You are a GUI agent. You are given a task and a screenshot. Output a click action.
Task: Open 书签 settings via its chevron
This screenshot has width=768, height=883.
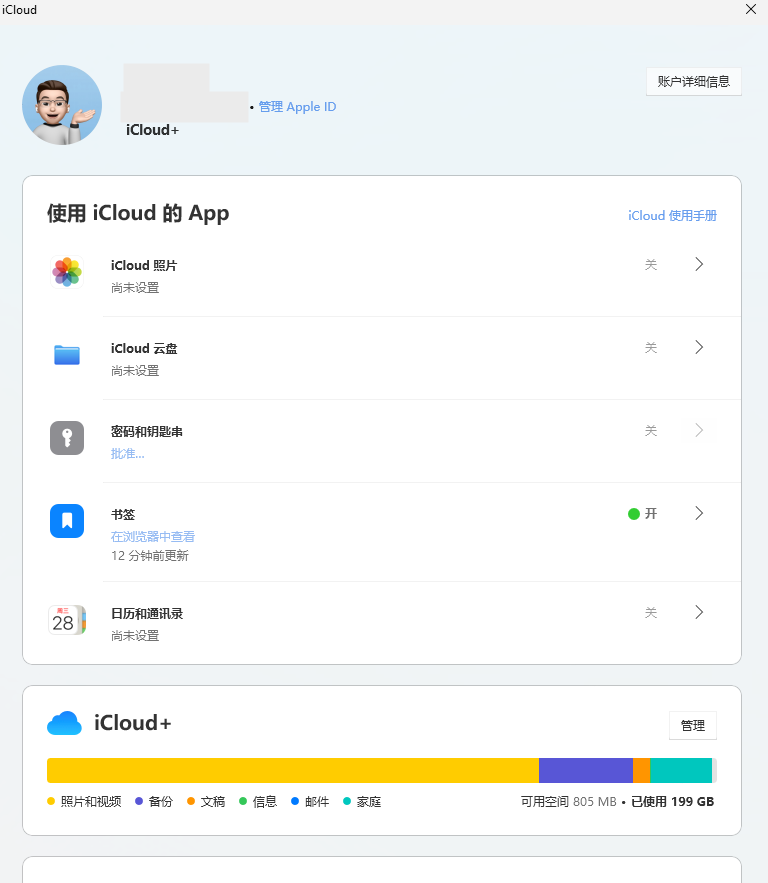[x=699, y=513]
